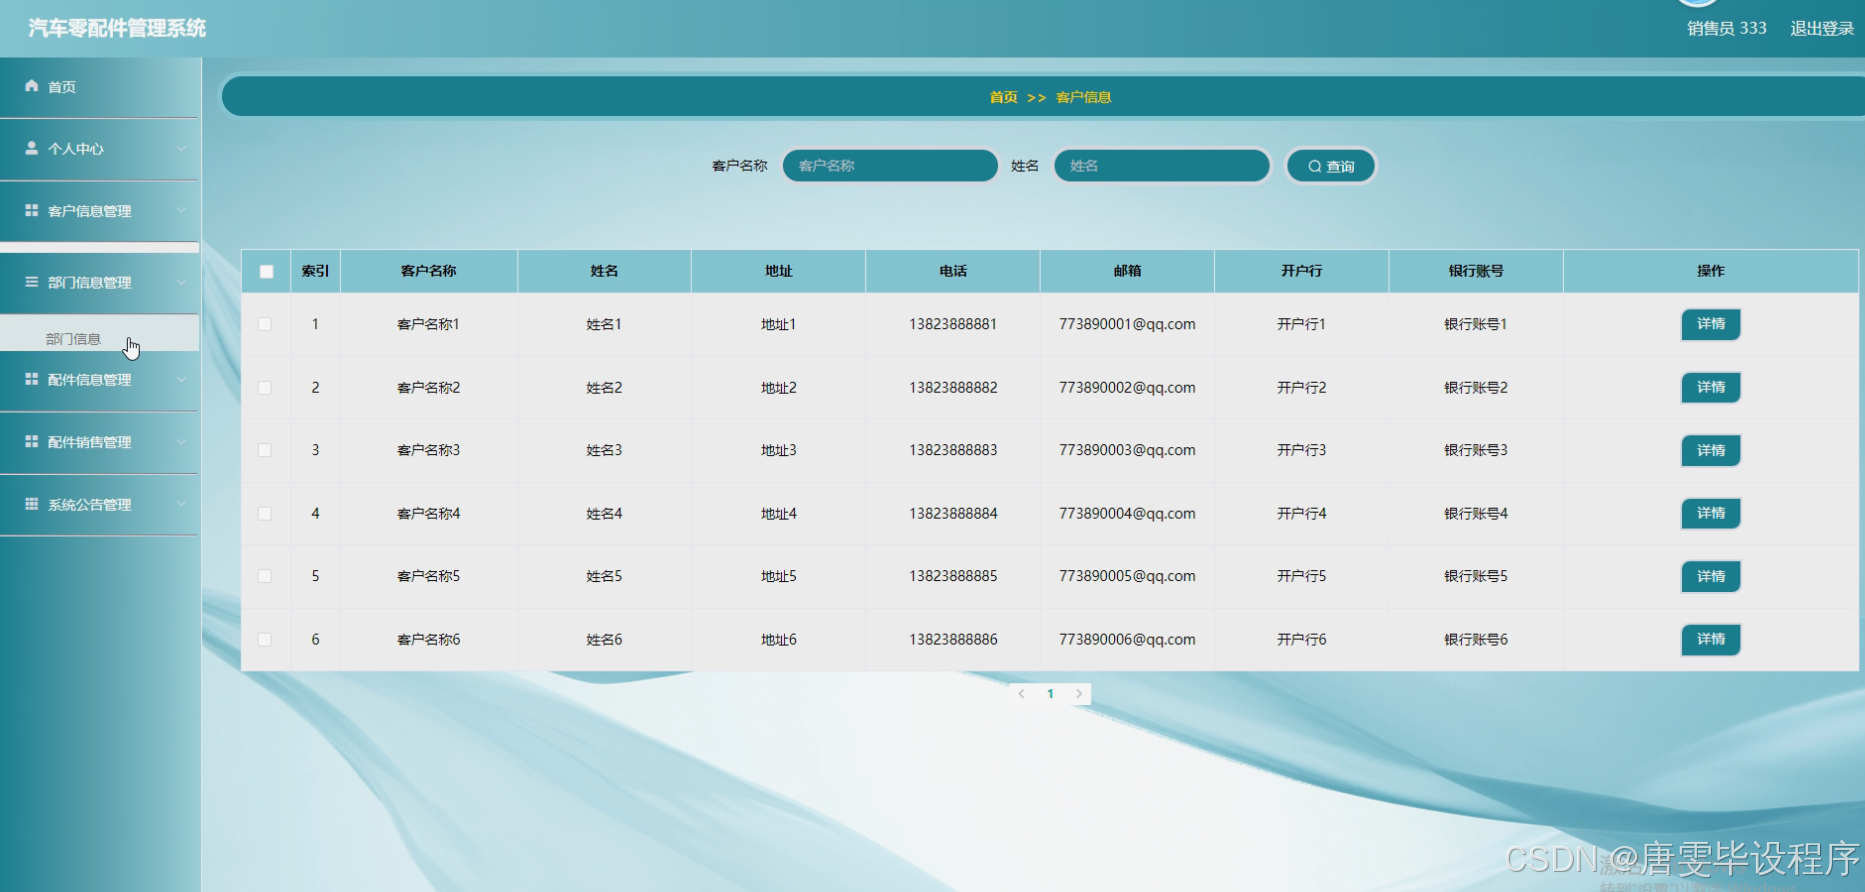Click the 电话 column header
1865x892 pixels.
click(x=953, y=271)
